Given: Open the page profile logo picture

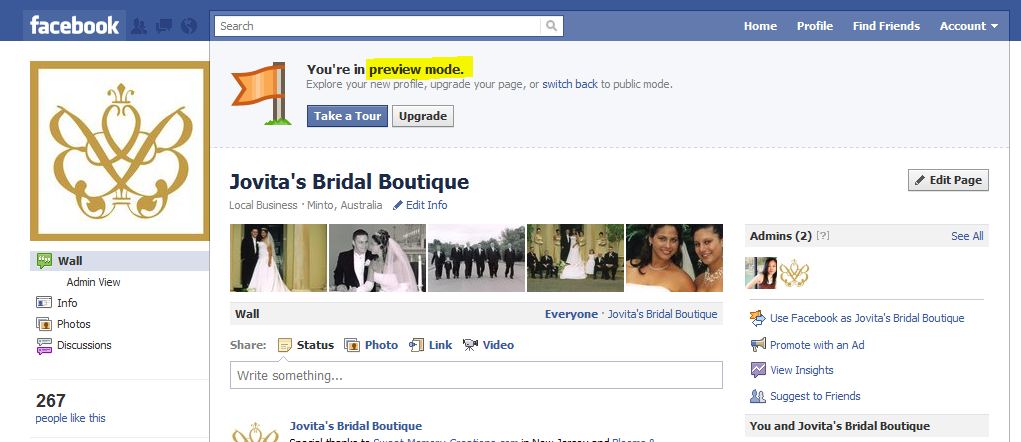Looking at the screenshot, I should click(119, 151).
